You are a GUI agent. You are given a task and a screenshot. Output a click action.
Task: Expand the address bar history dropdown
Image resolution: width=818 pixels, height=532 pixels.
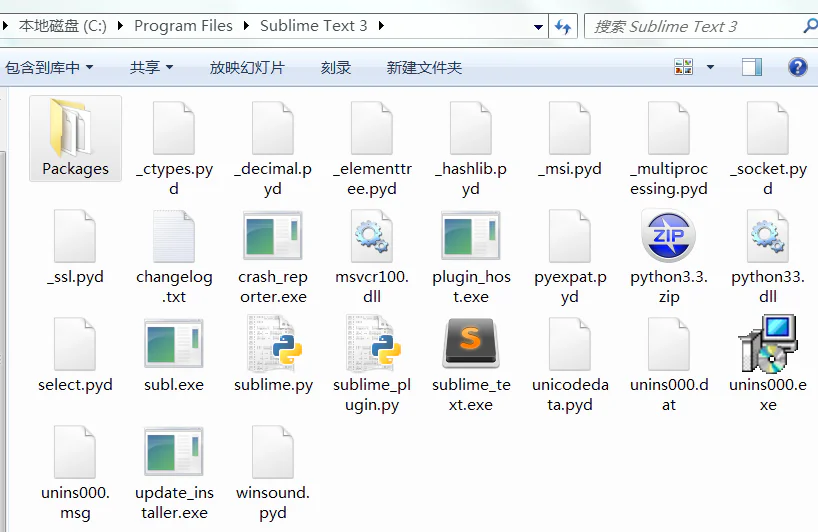click(x=538, y=27)
